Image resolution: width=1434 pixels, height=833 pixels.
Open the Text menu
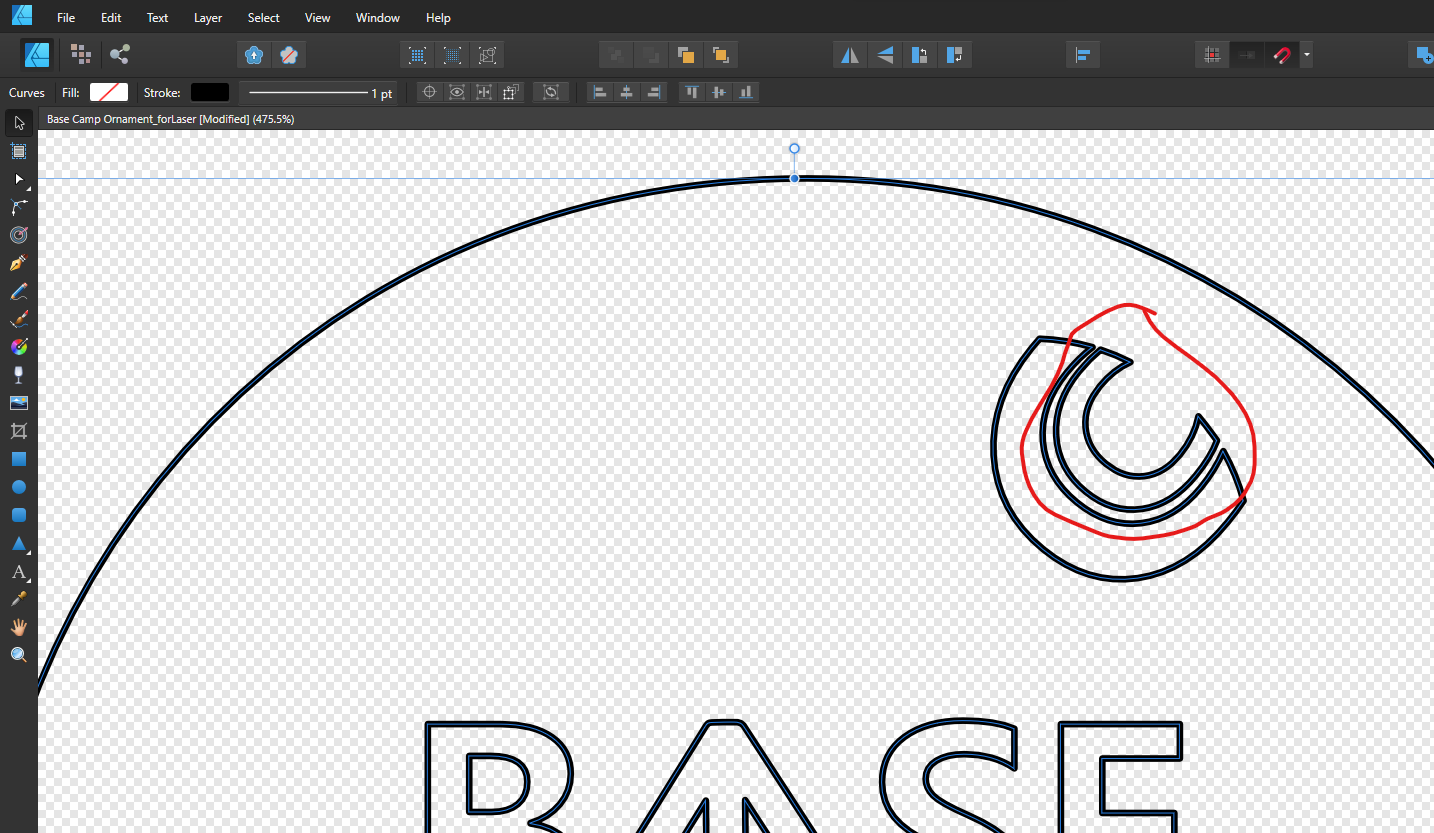point(157,18)
